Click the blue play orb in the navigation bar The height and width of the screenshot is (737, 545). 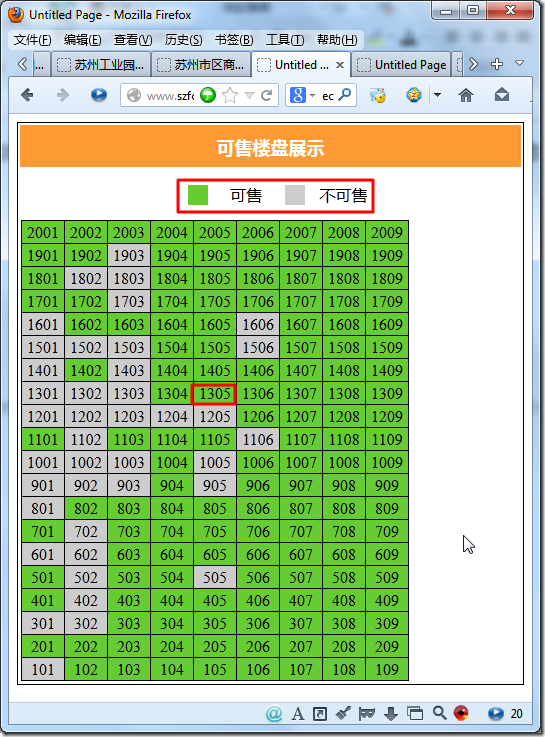click(99, 95)
